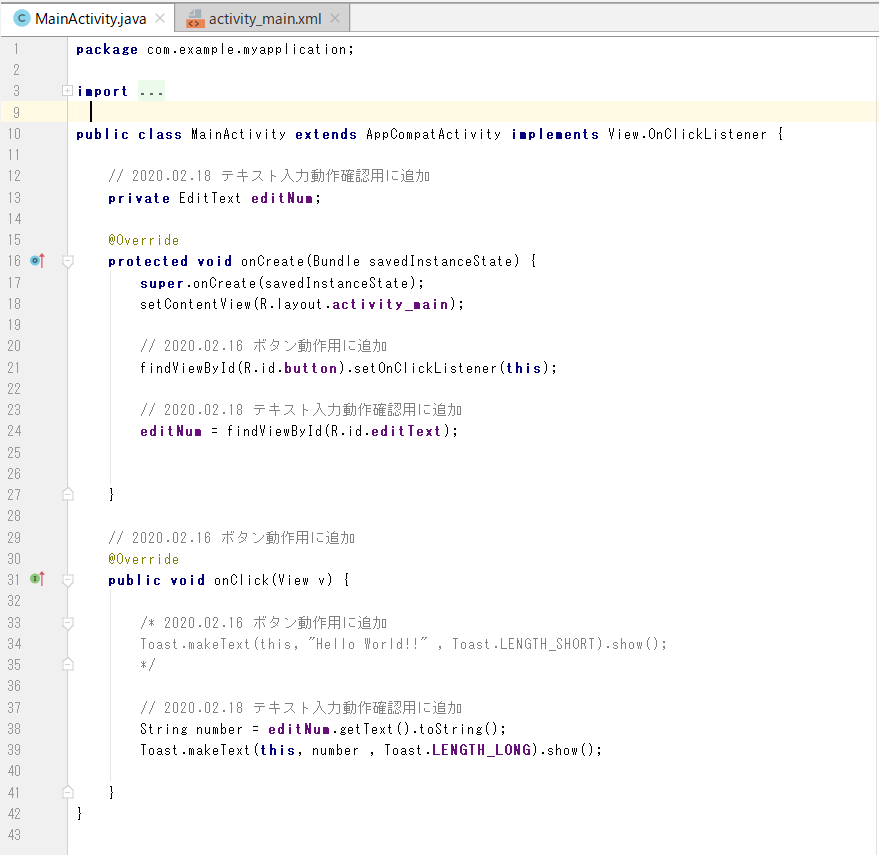Expand the folded import block
This screenshot has height=855, width=879.
pos(67,91)
